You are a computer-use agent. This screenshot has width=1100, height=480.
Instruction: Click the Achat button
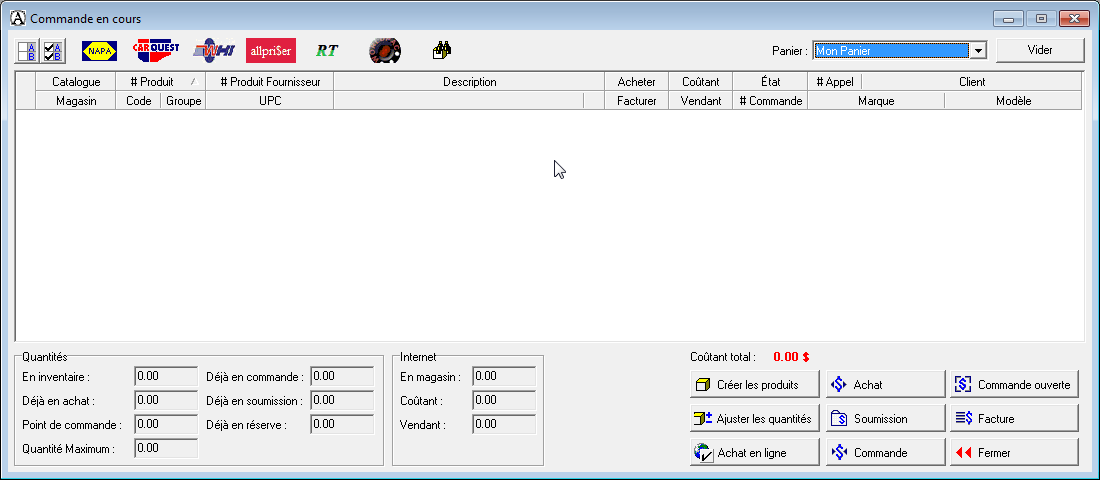[886, 385]
